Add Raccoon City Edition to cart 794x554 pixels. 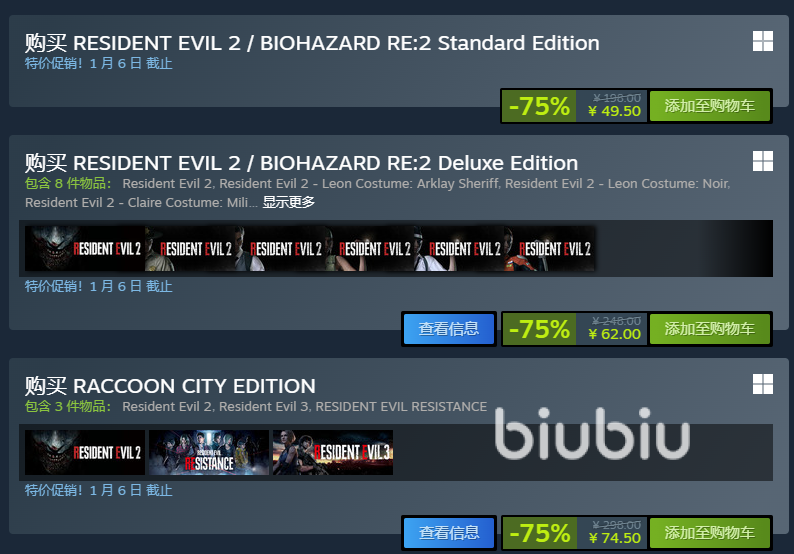pos(709,533)
